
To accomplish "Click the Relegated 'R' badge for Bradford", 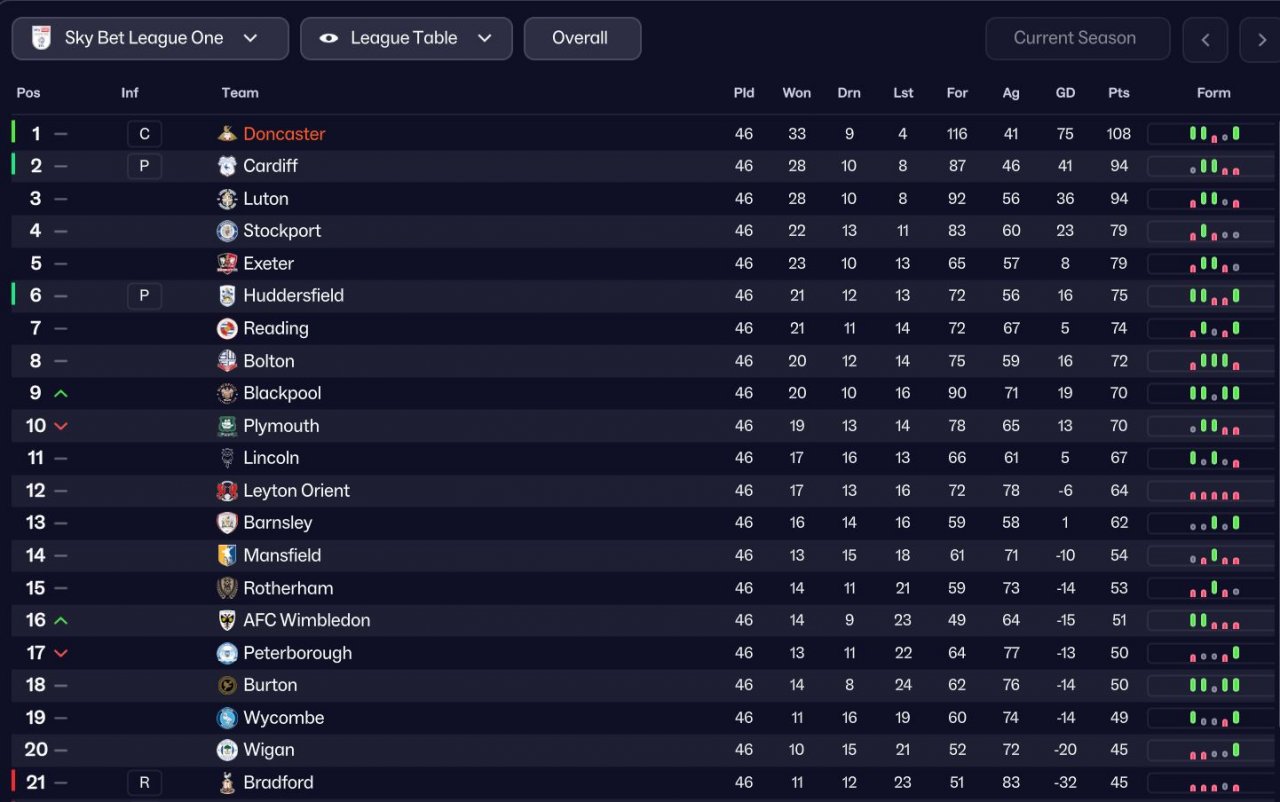I will click(144, 783).
